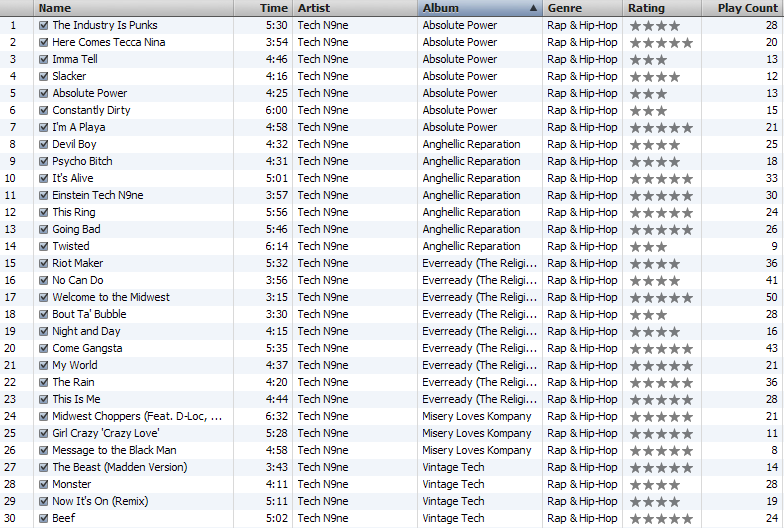Select Midwest Choppers track row
784x528 pixels.
[137, 416]
